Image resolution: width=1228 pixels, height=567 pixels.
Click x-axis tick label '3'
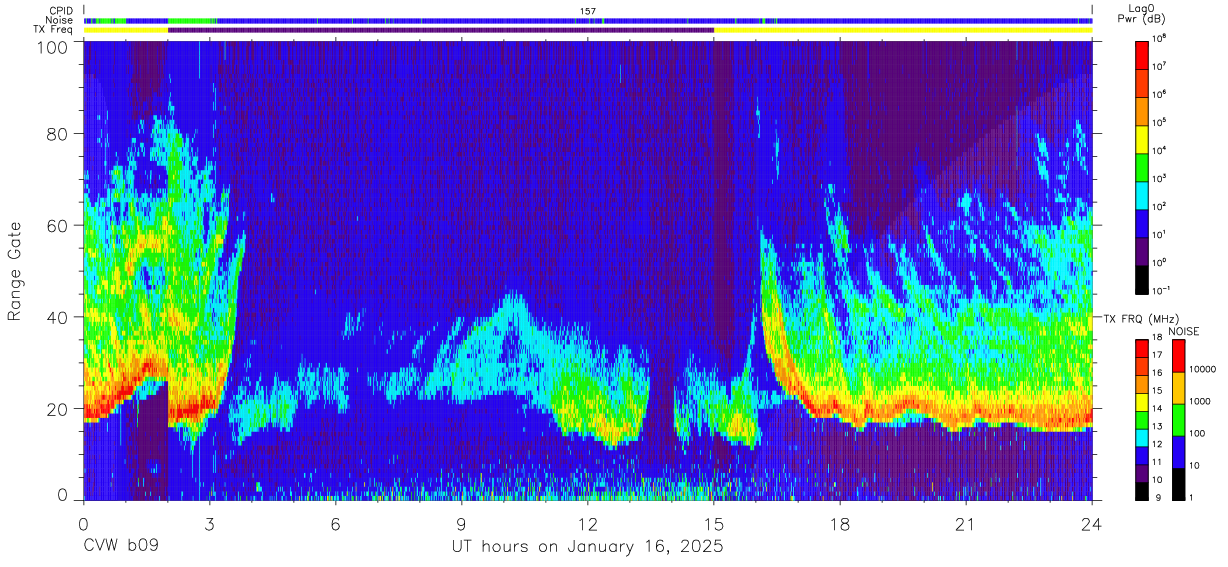point(210,523)
